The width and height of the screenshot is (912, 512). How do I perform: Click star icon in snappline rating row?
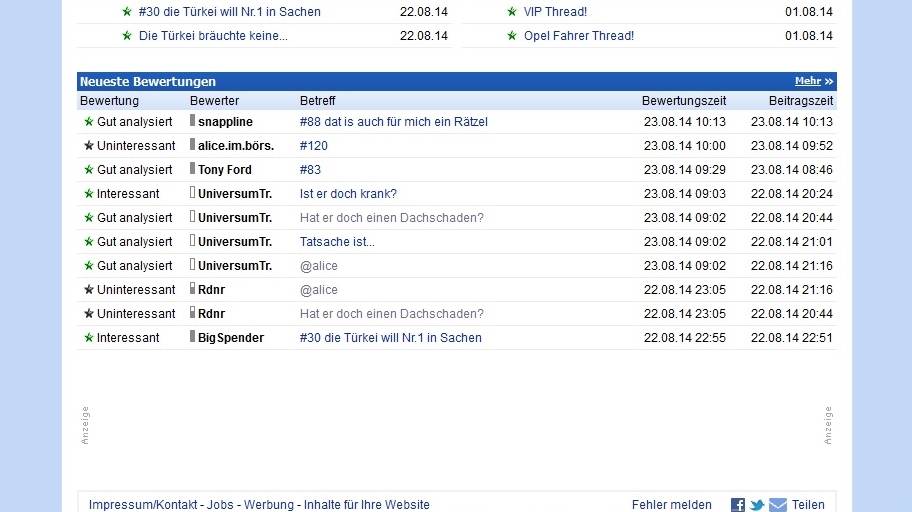pos(88,122)
